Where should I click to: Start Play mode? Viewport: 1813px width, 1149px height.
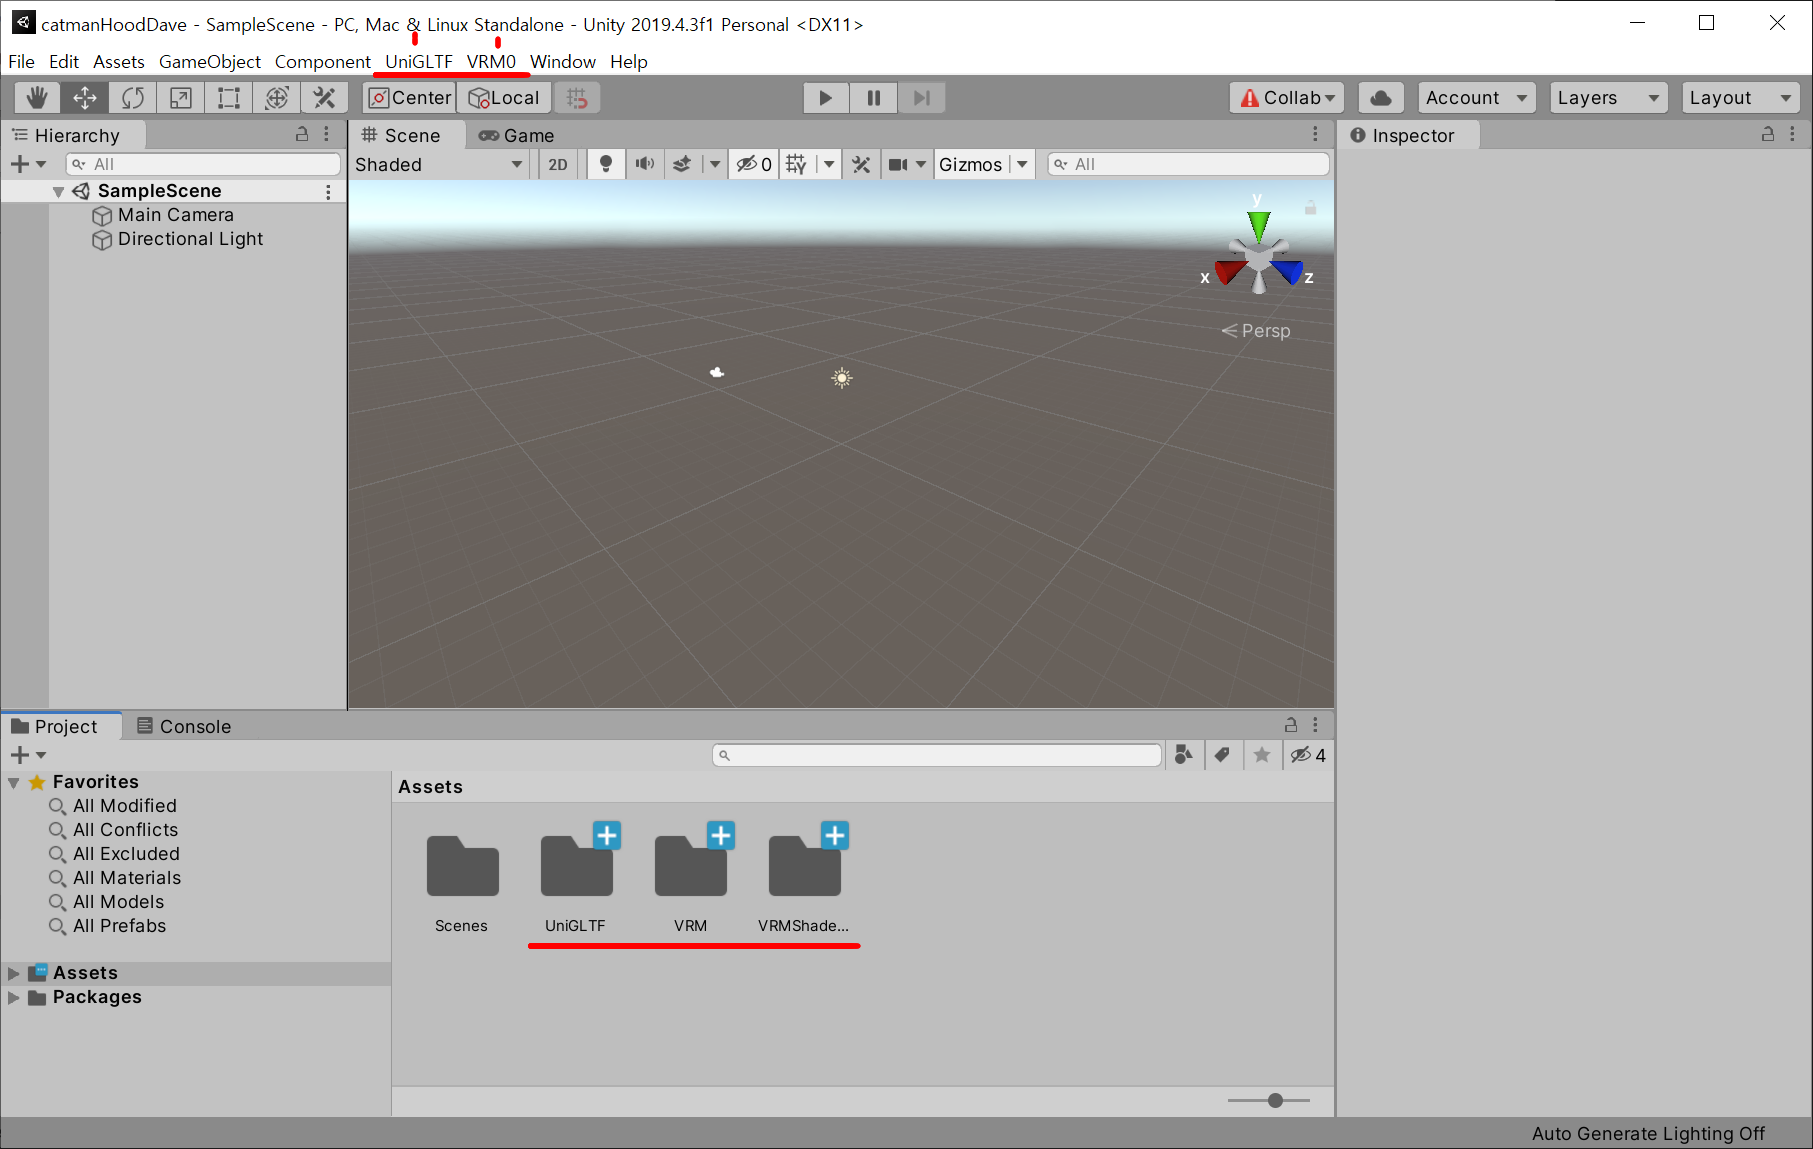826,98
